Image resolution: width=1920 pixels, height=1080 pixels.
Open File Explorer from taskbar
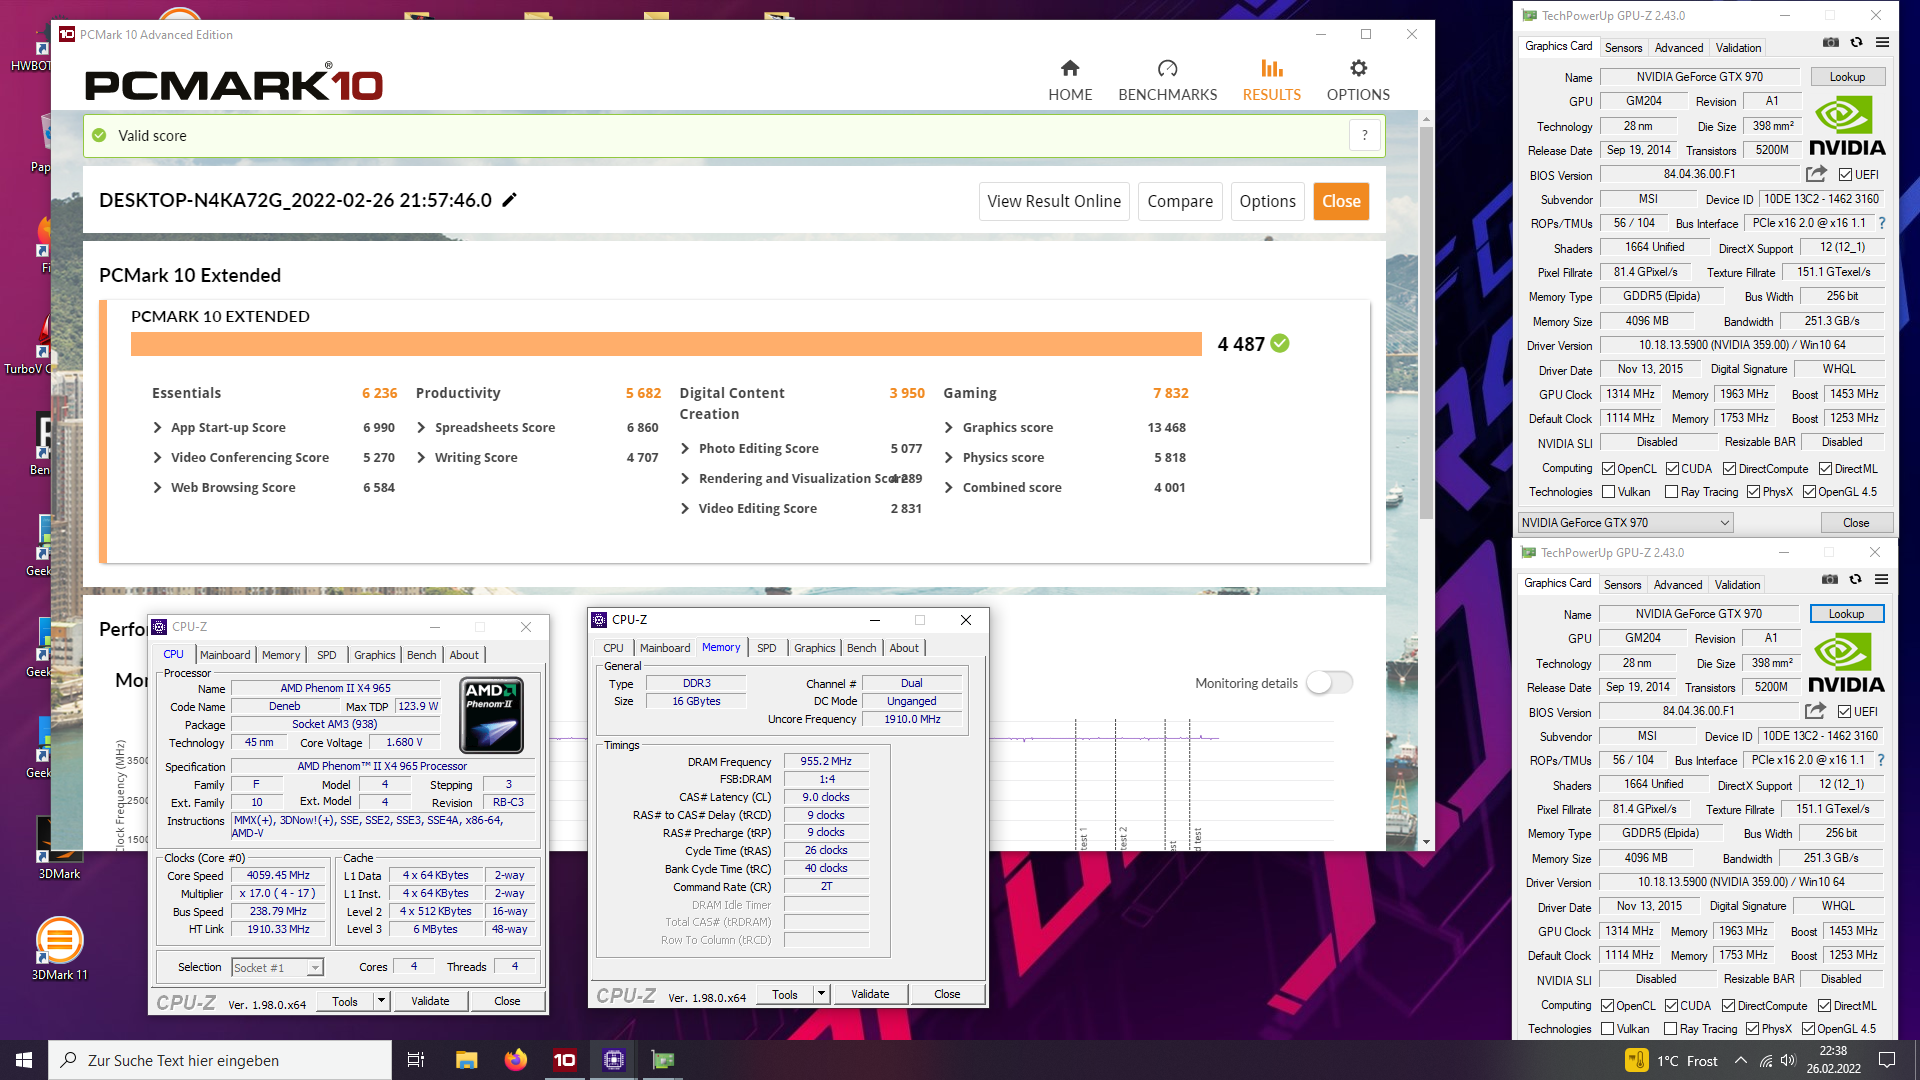[x=466, y=1060]
